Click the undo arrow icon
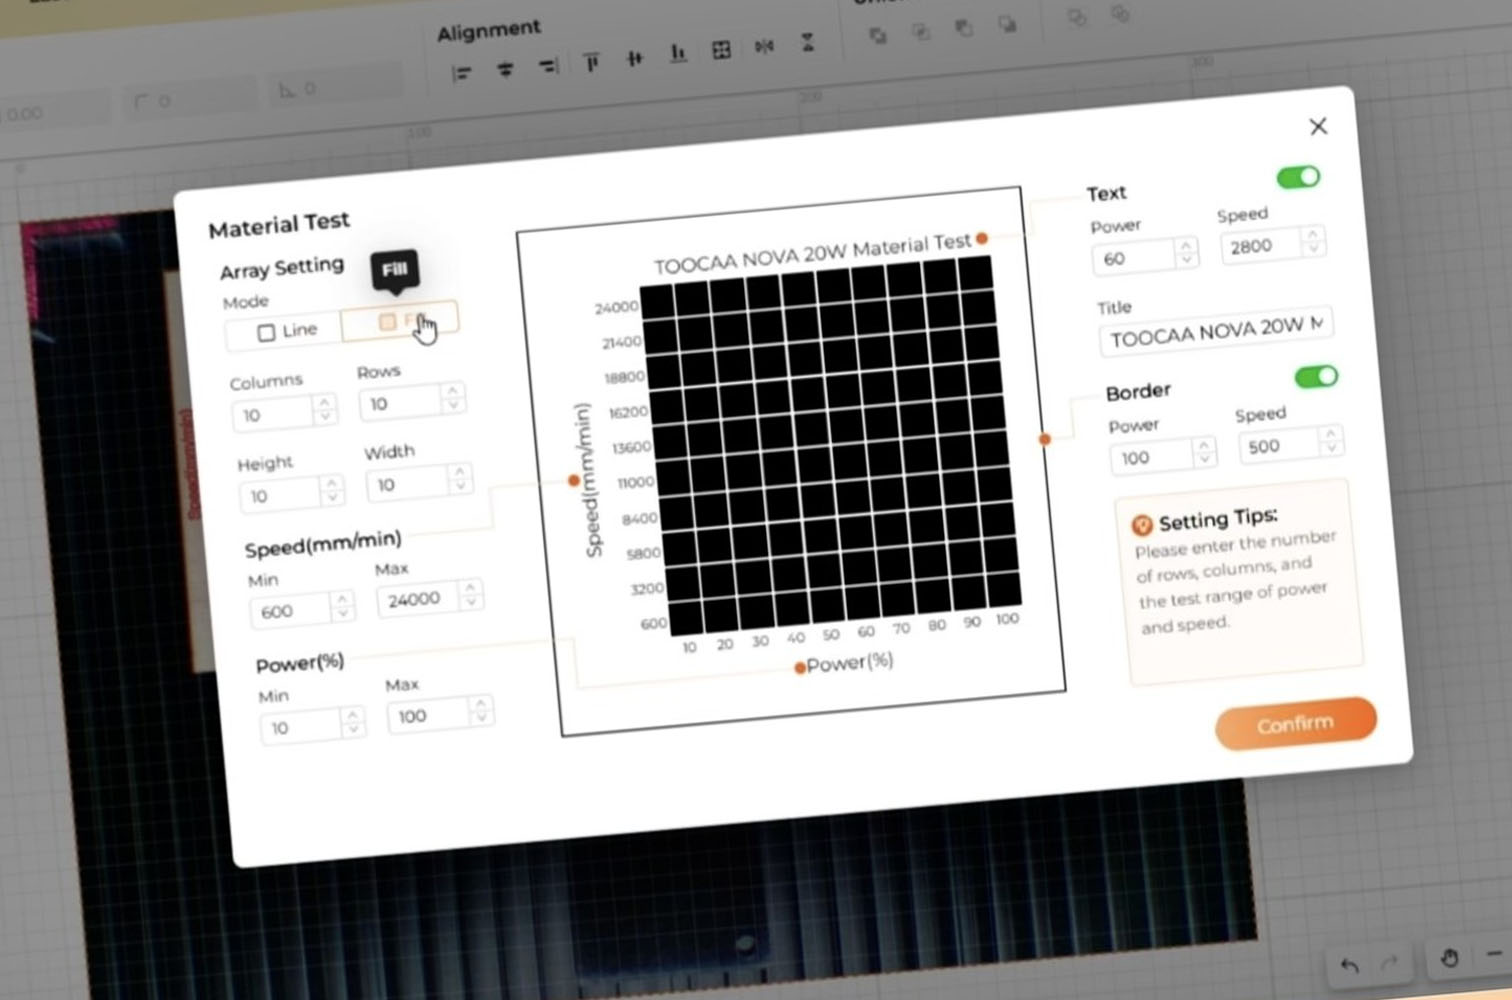Viewport: 1512px width, 1000px height. click(x=1349, y=965)
